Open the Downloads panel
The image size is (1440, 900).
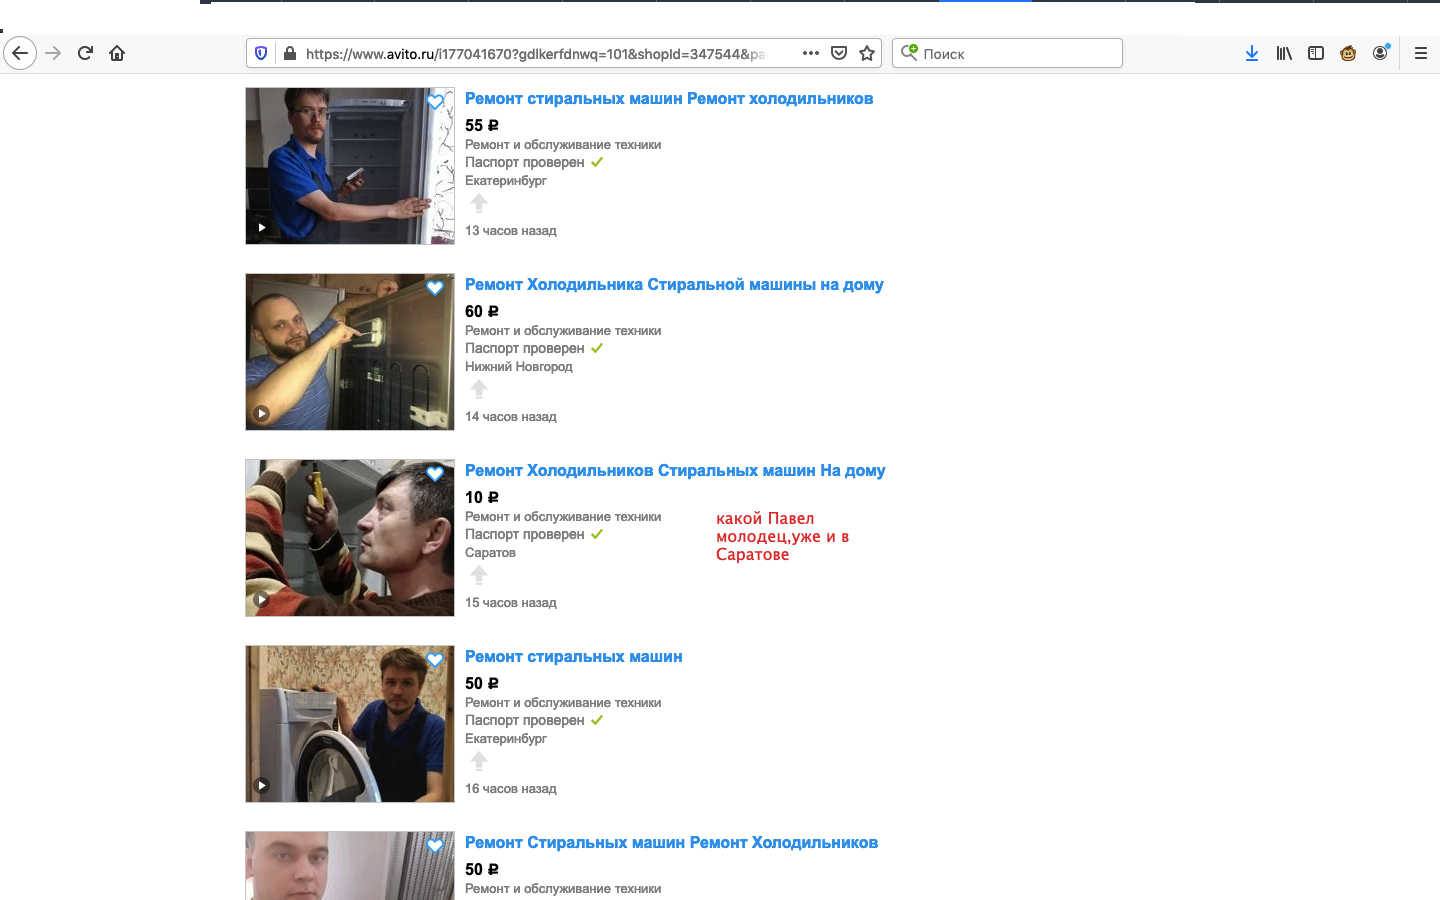1252,53
